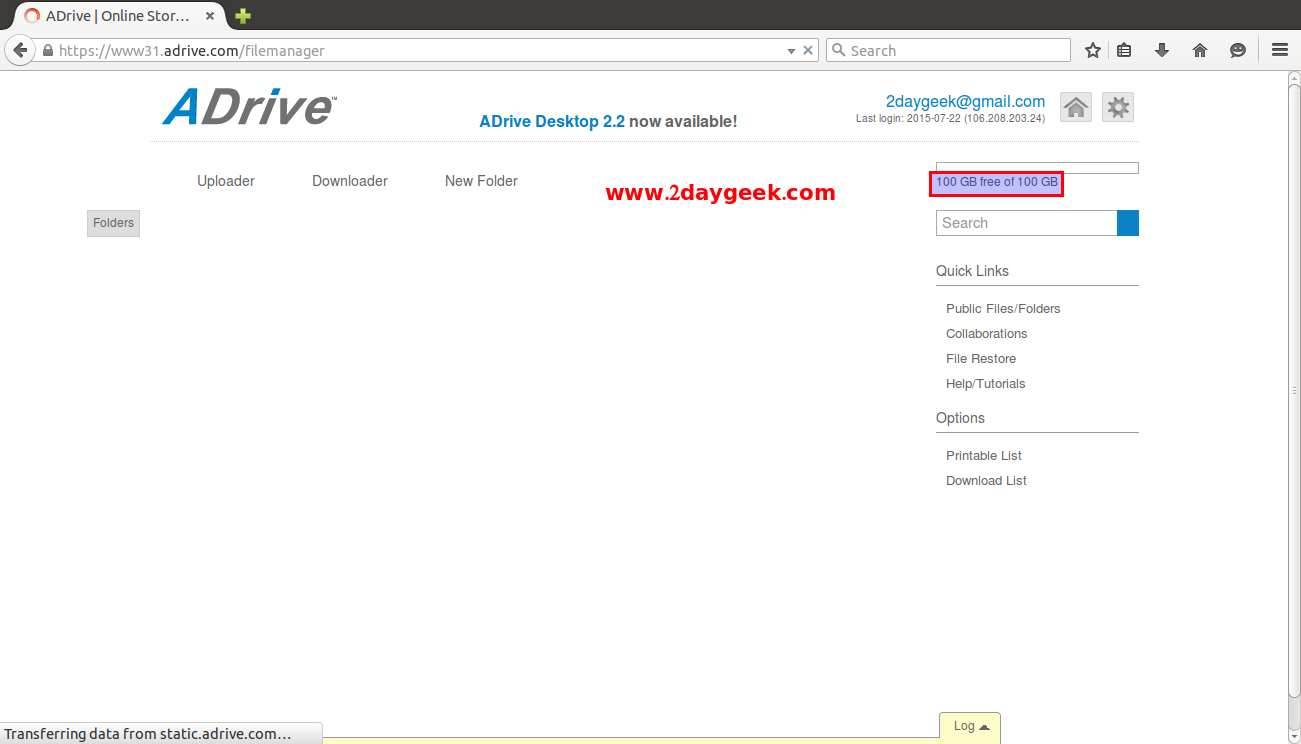Close the ADrive browser tab
1301x744 pixels.
tap(209, 16)
